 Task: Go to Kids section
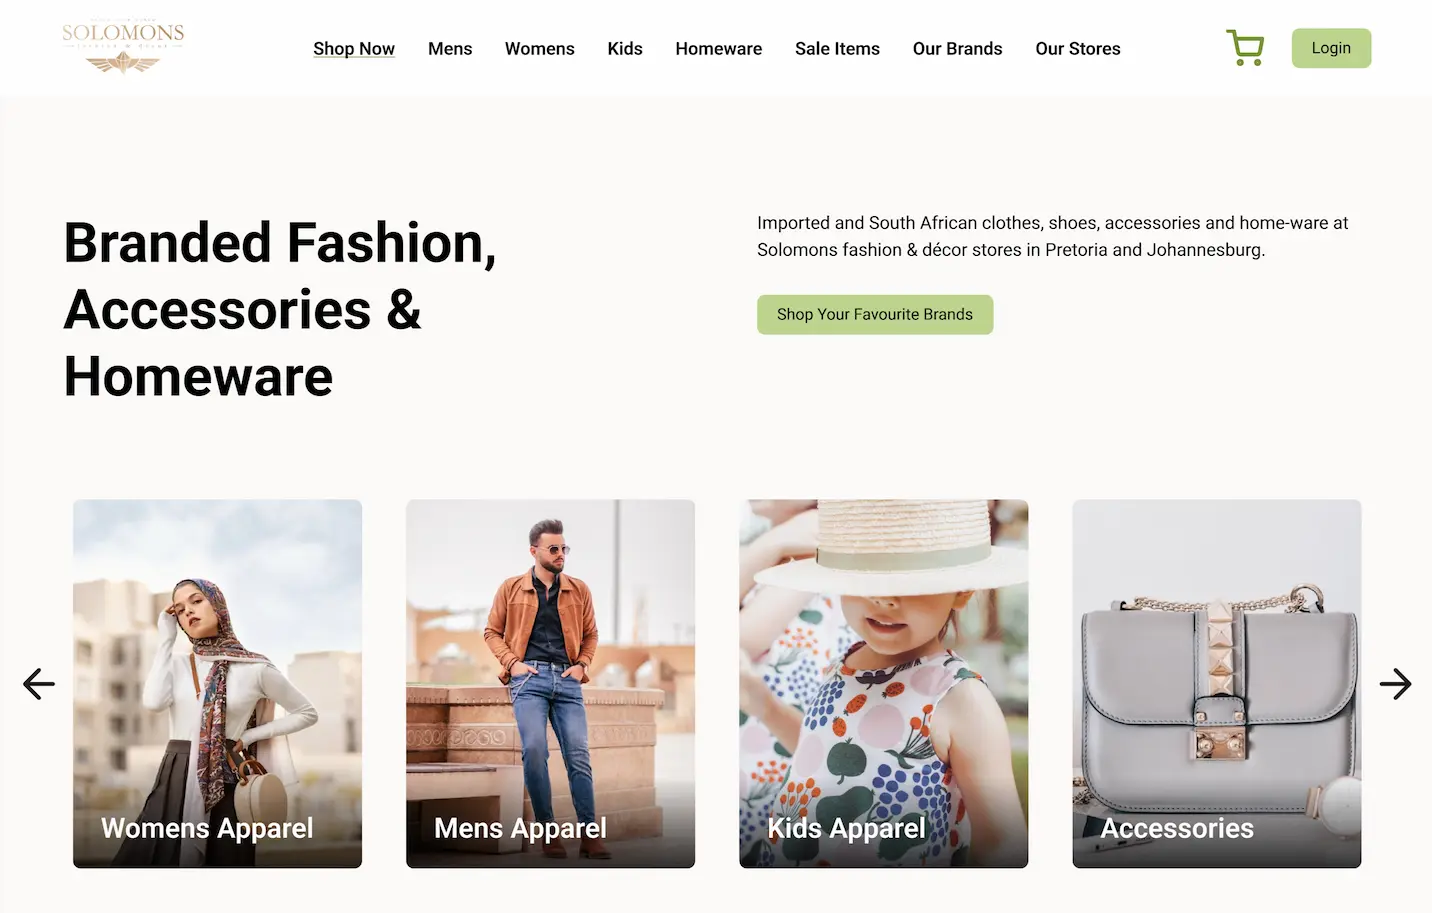click(x=625, y=48)
